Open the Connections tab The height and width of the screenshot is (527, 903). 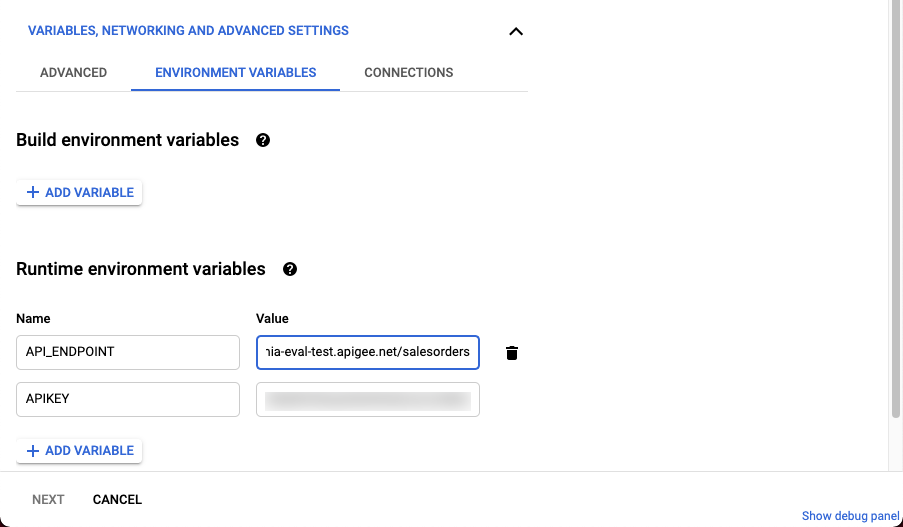pyautogui.click(x=408, y=73)
